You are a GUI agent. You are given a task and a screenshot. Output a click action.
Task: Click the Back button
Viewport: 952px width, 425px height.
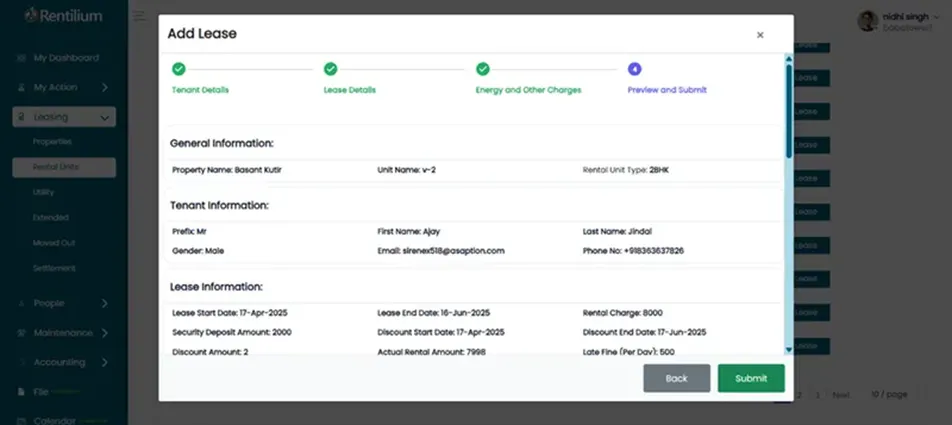pyautogui.click(x=676, y=378)
